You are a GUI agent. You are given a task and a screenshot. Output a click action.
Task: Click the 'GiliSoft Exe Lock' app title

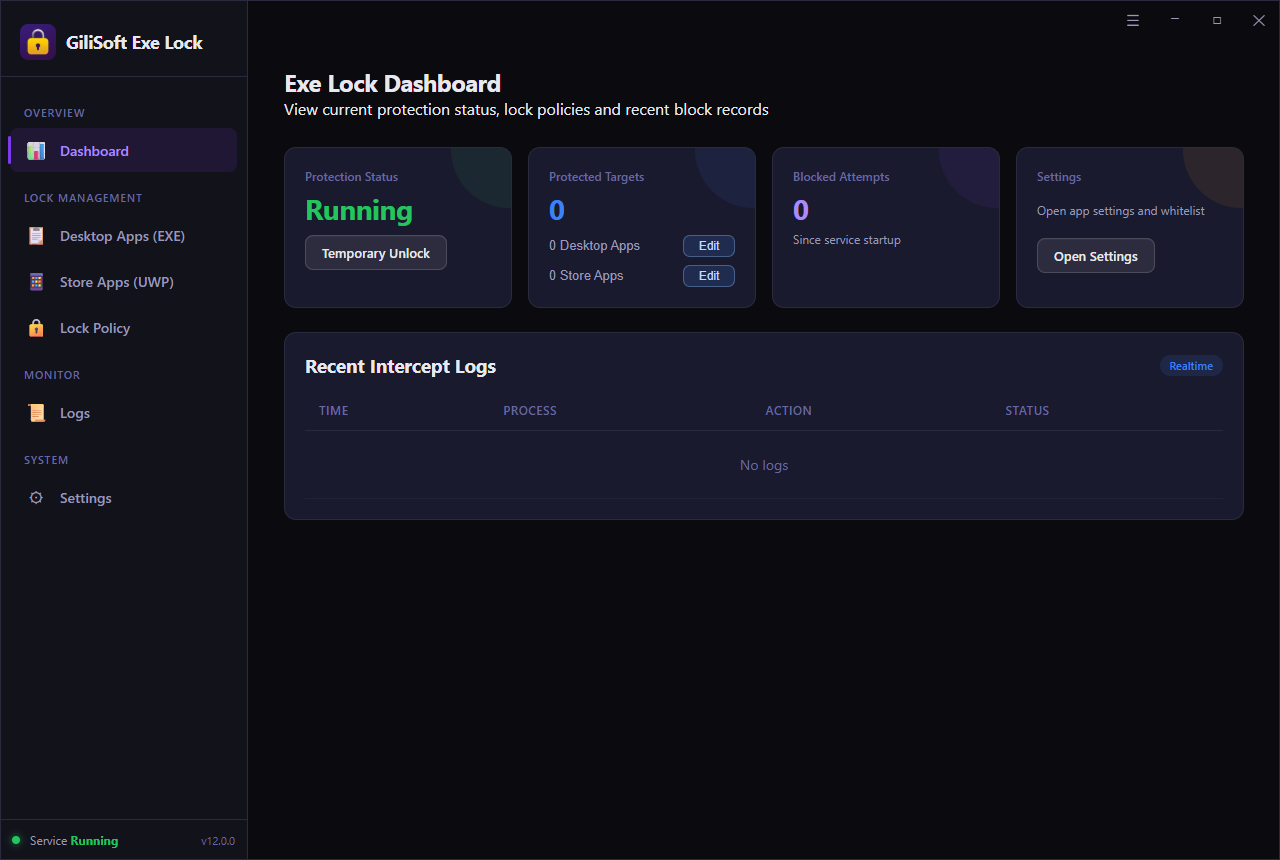click(134, 43)
